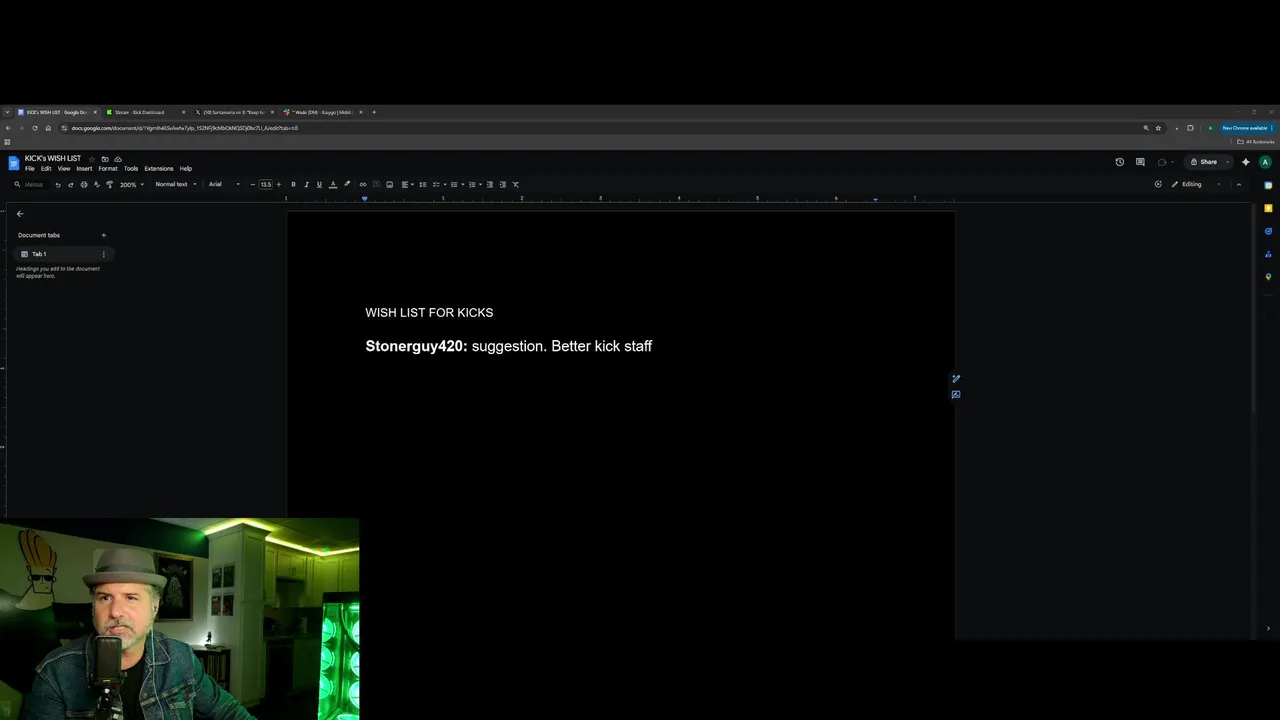Open the Format menu
1280x720 pixels.
point(108,168)
